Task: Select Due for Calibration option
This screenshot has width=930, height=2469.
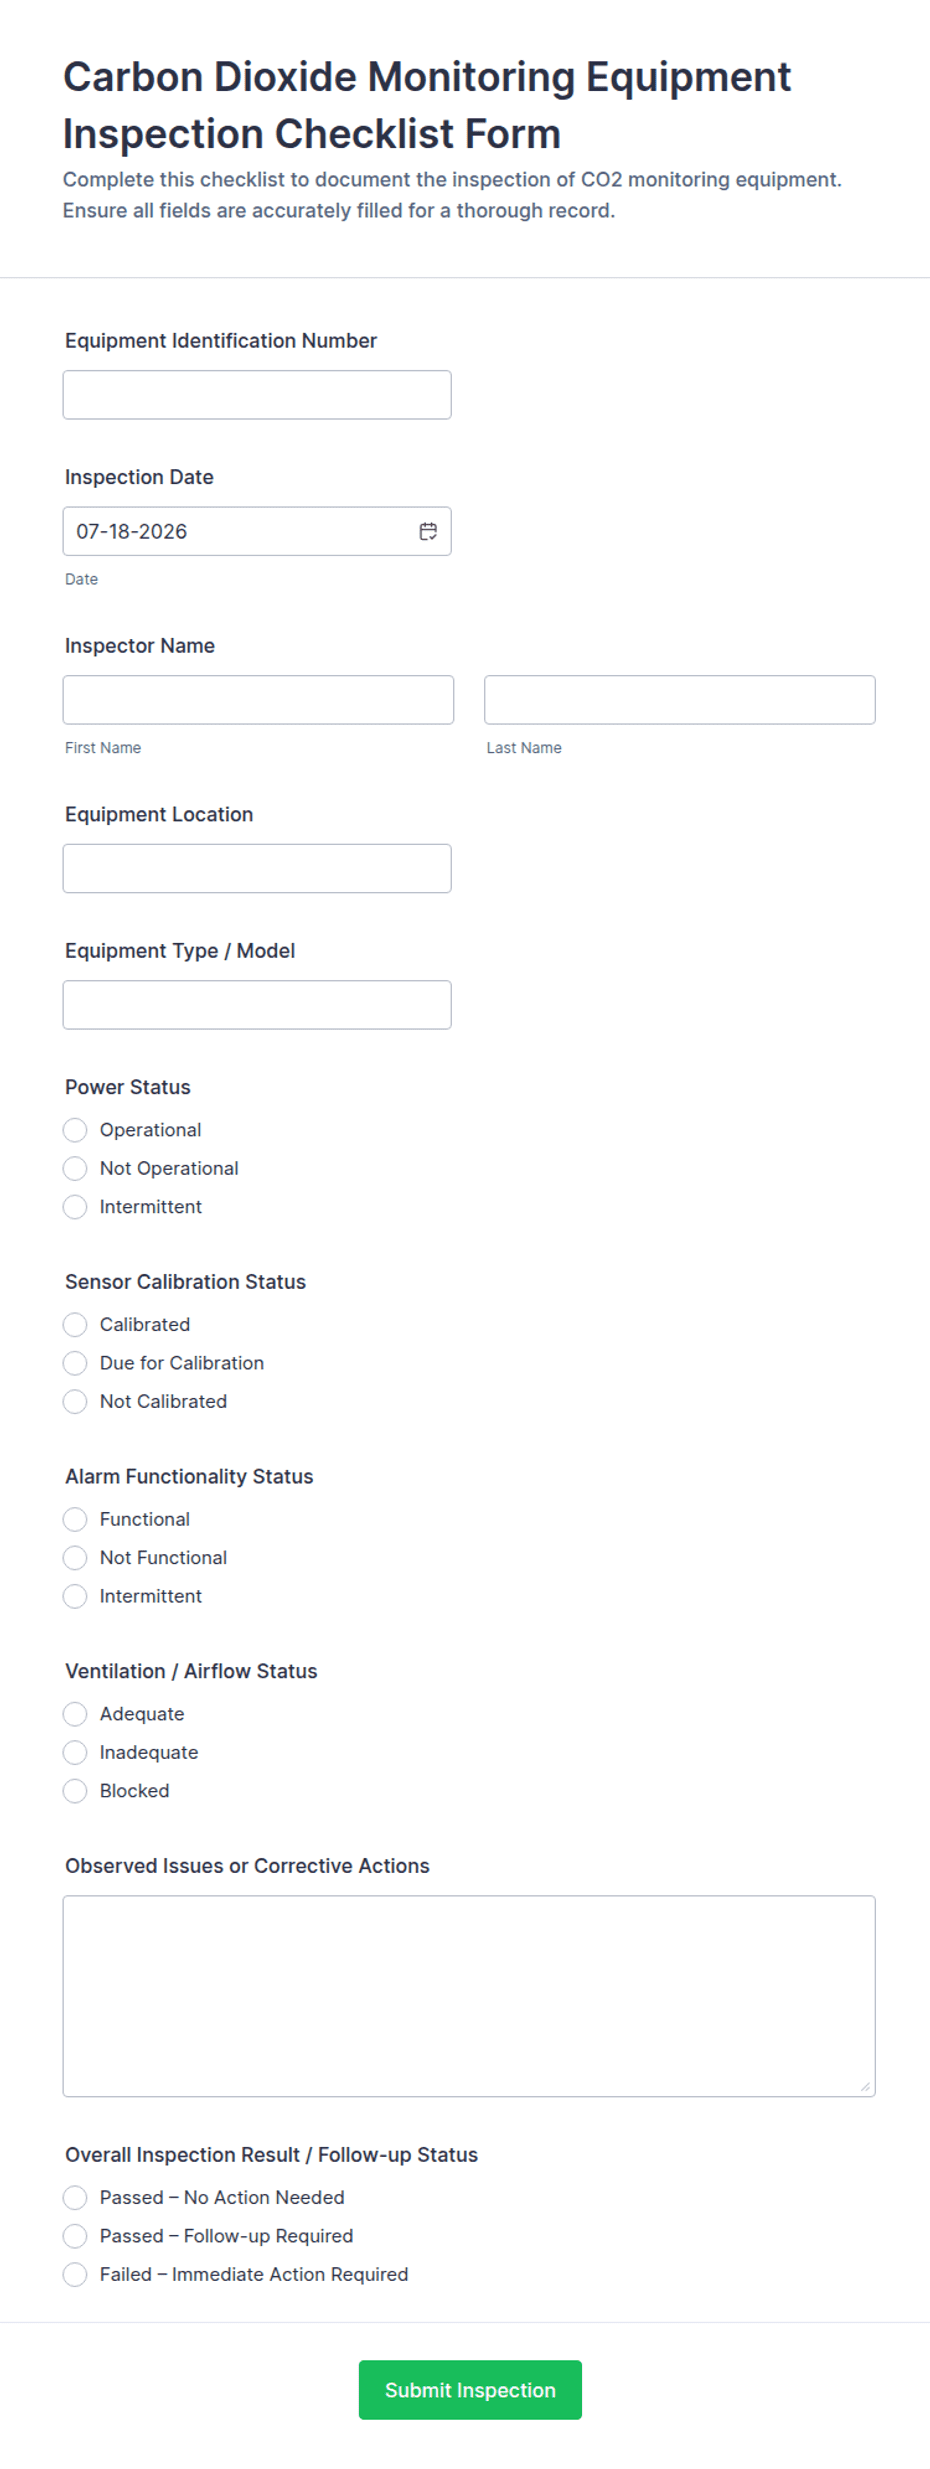Action: (x=75, y=1363)
